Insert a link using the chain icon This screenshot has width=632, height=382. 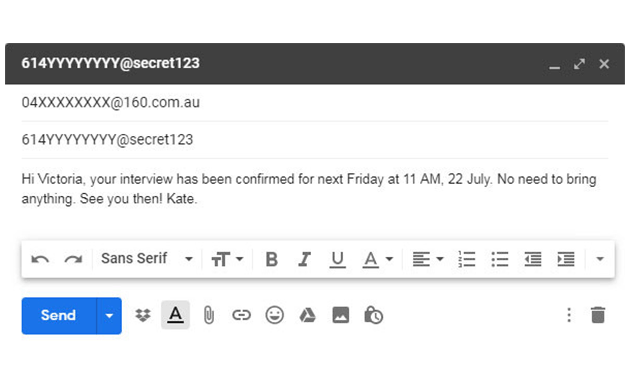[x=241, y=315]
